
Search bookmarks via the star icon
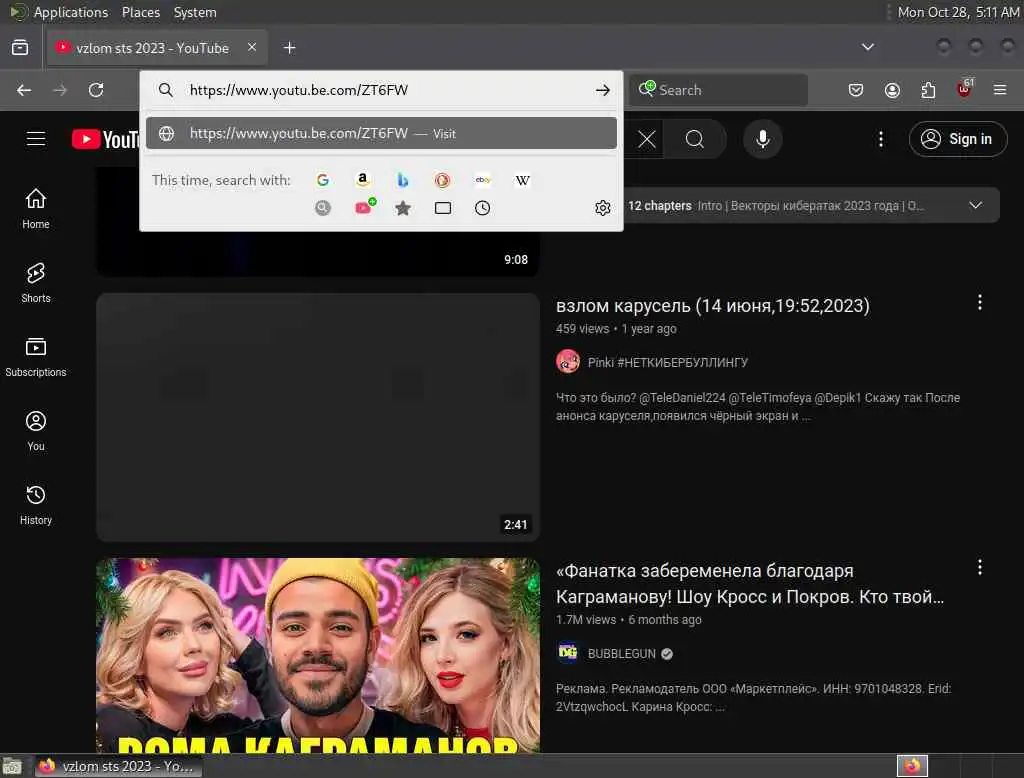pyautogui.click(x=403, y=208)
